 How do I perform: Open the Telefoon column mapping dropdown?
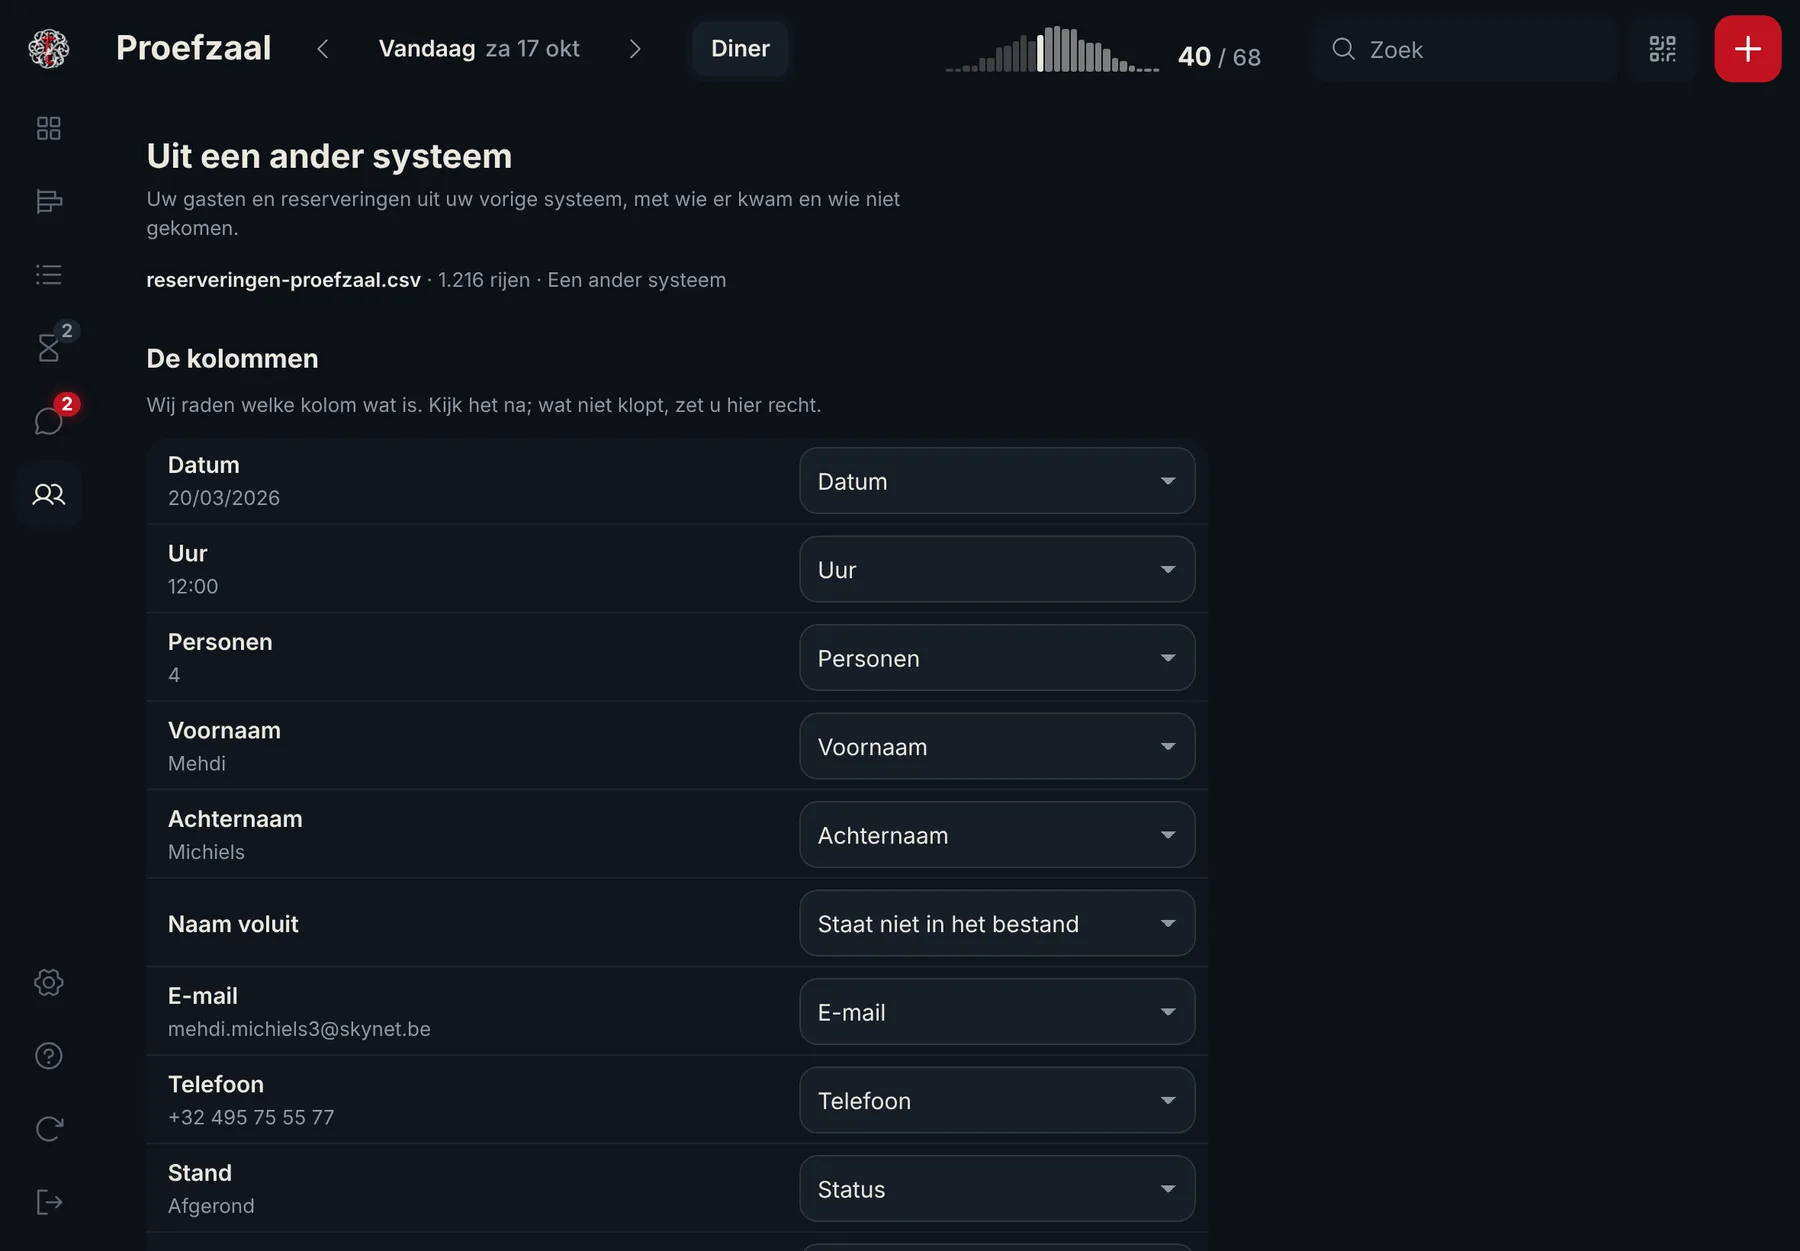997,1100
